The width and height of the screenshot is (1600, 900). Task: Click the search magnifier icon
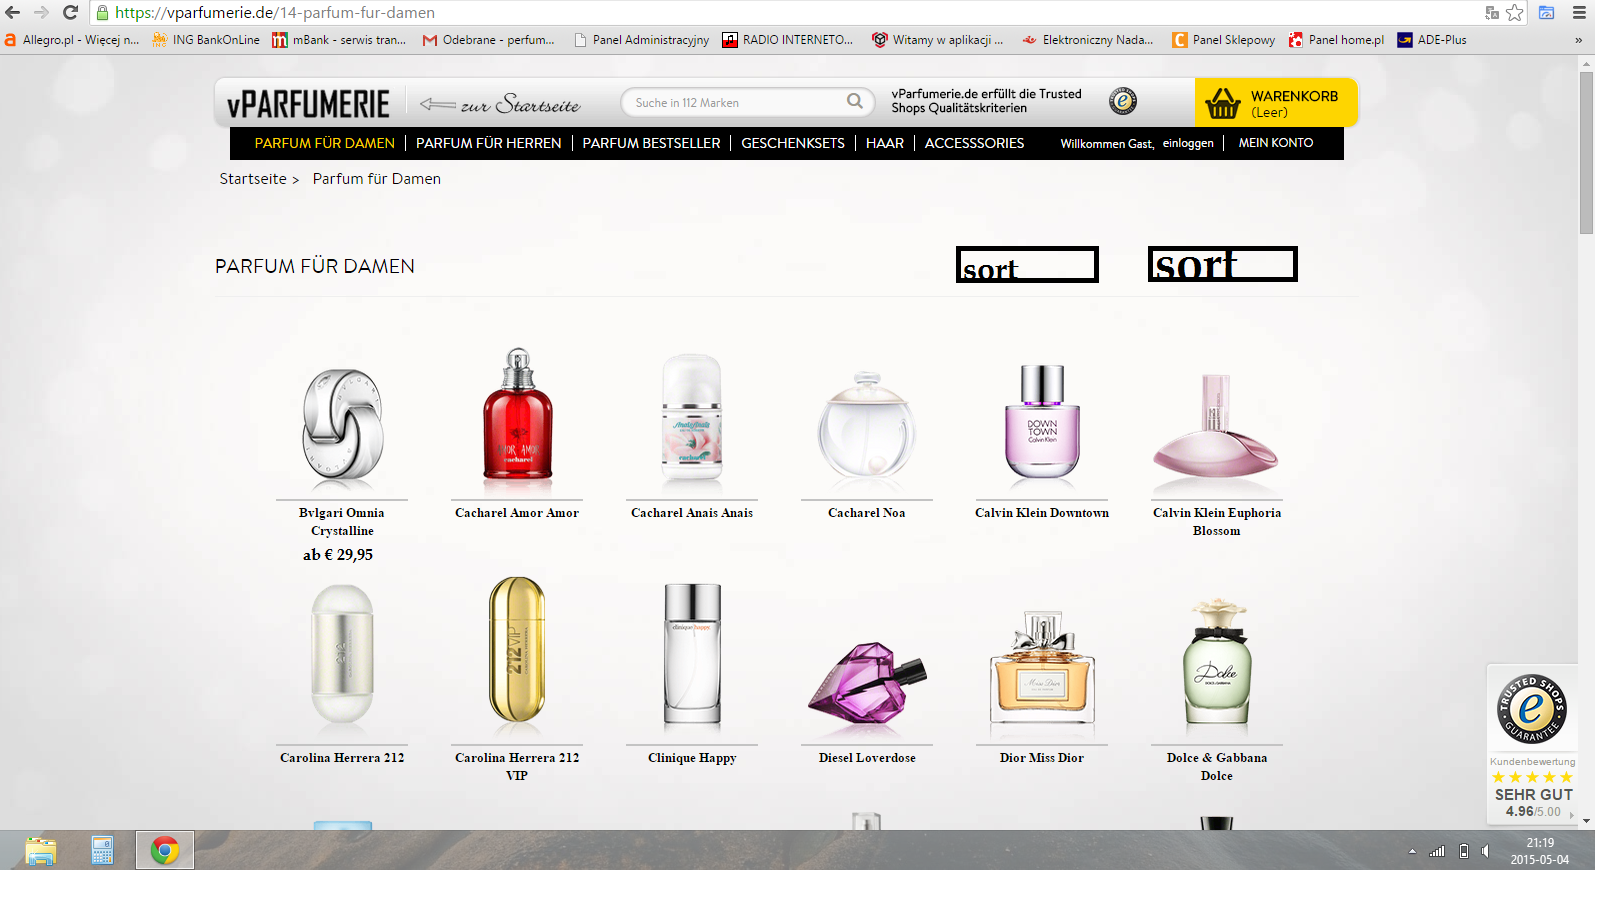855,101
